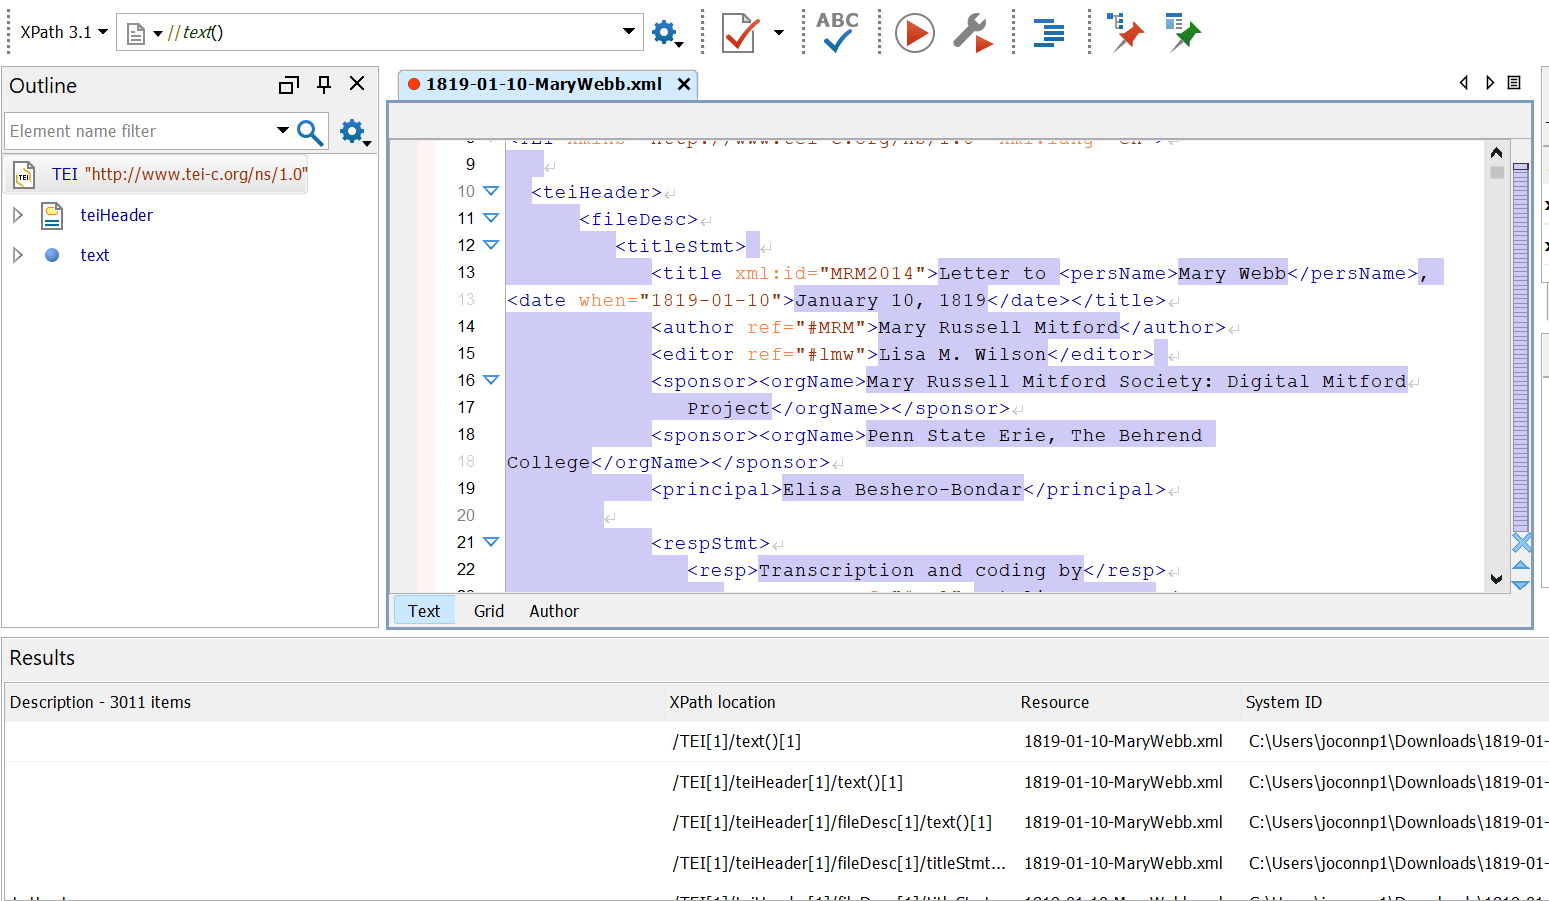The height and width of the screenshot is (901, 1549).
Task: Sort results by XPath location column
Action: click(x=840, y=702)
